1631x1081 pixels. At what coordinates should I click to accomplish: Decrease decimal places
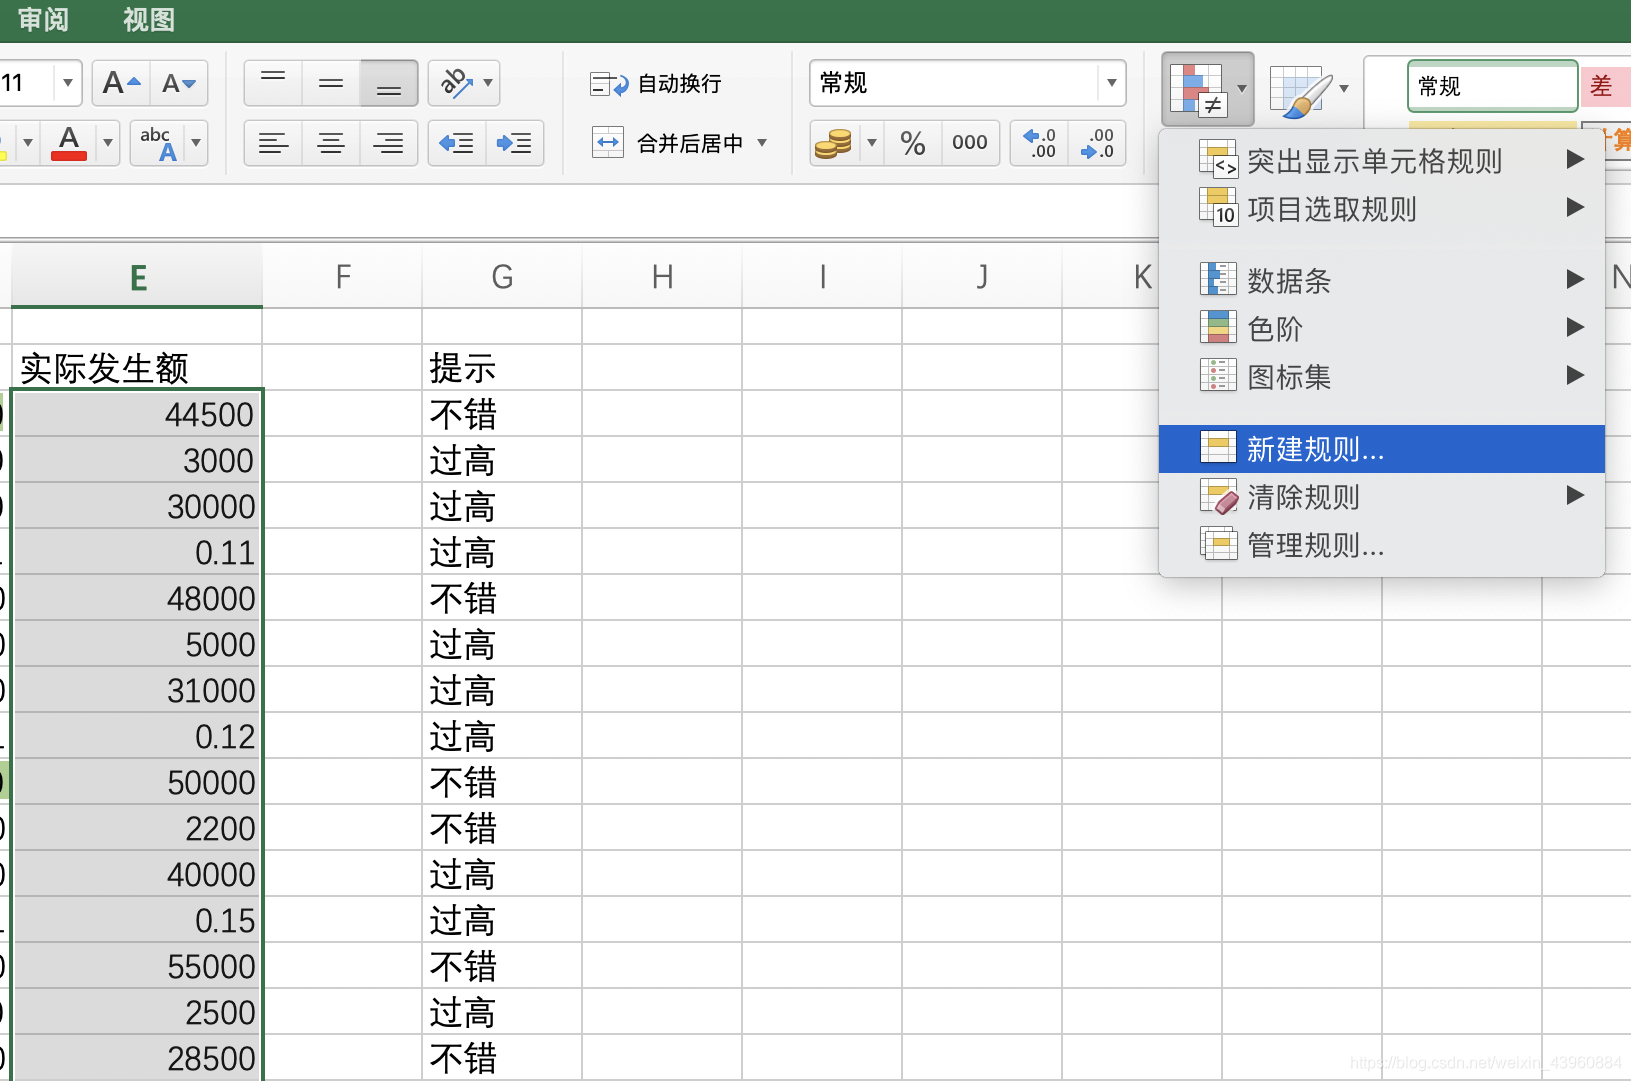(1098, 143)
